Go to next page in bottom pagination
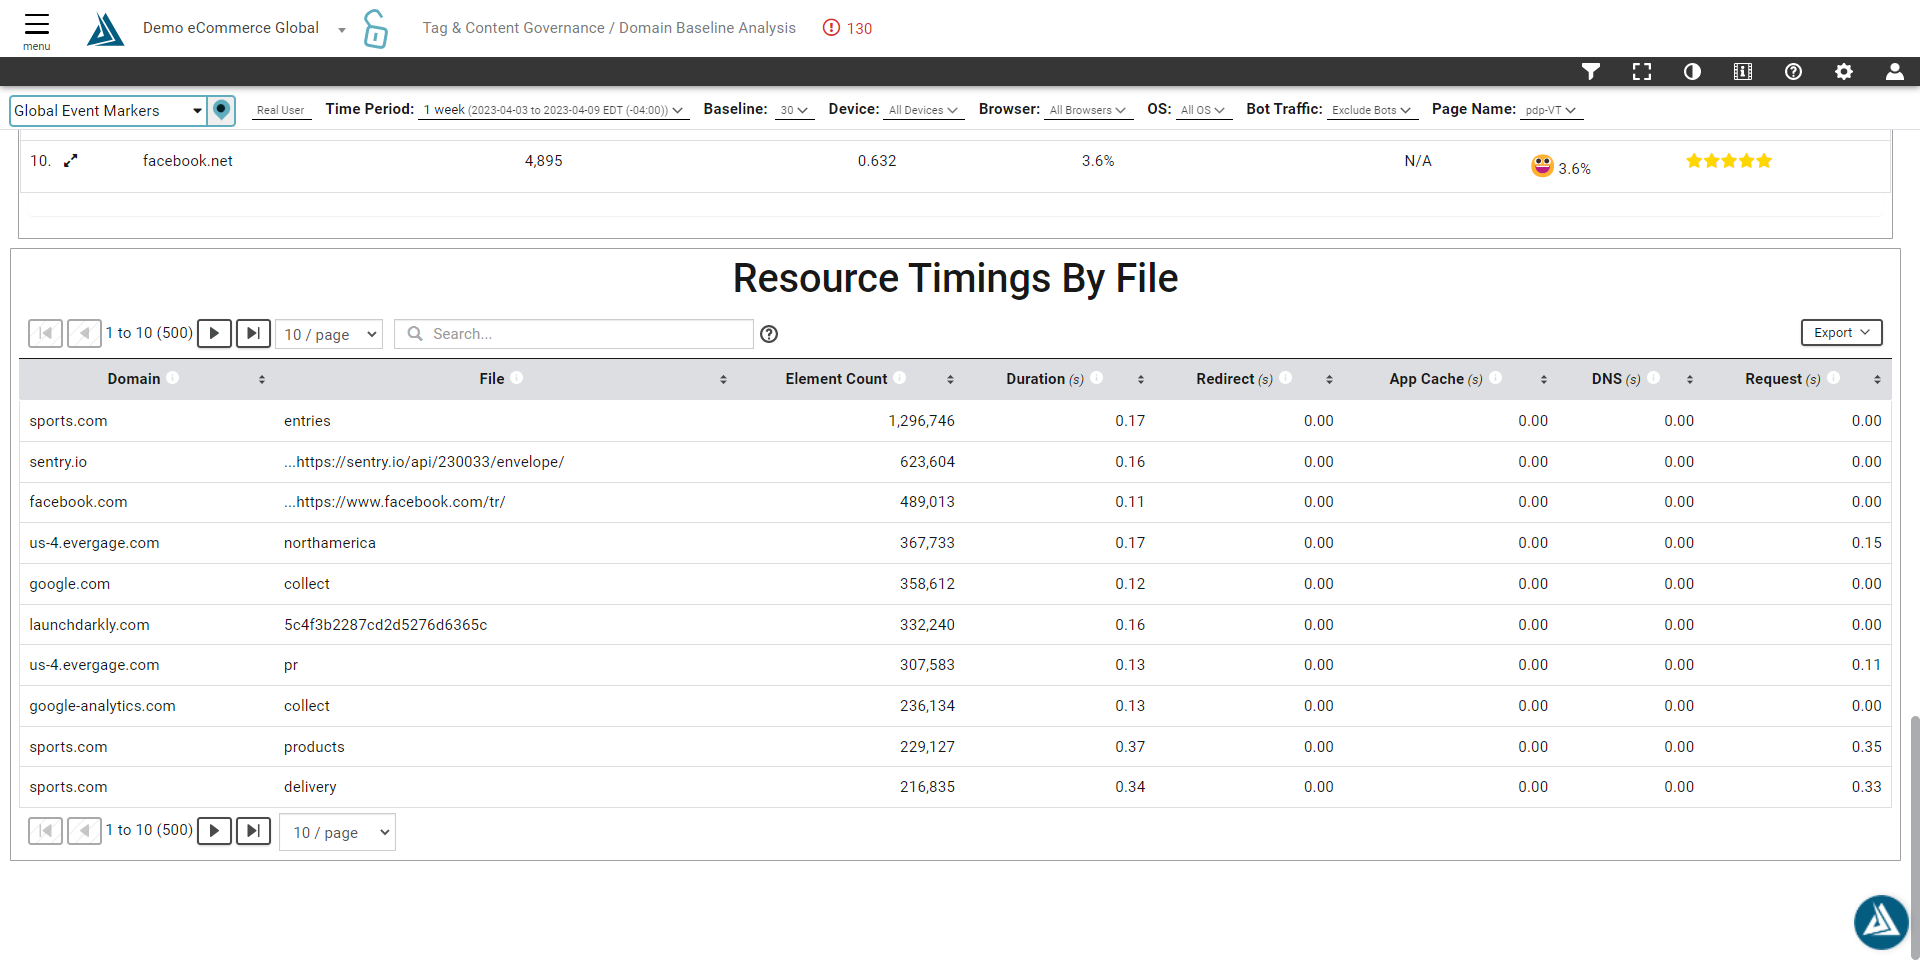Screen dimensions: 1920x961 pyautogui.click(x=214, y=831)
